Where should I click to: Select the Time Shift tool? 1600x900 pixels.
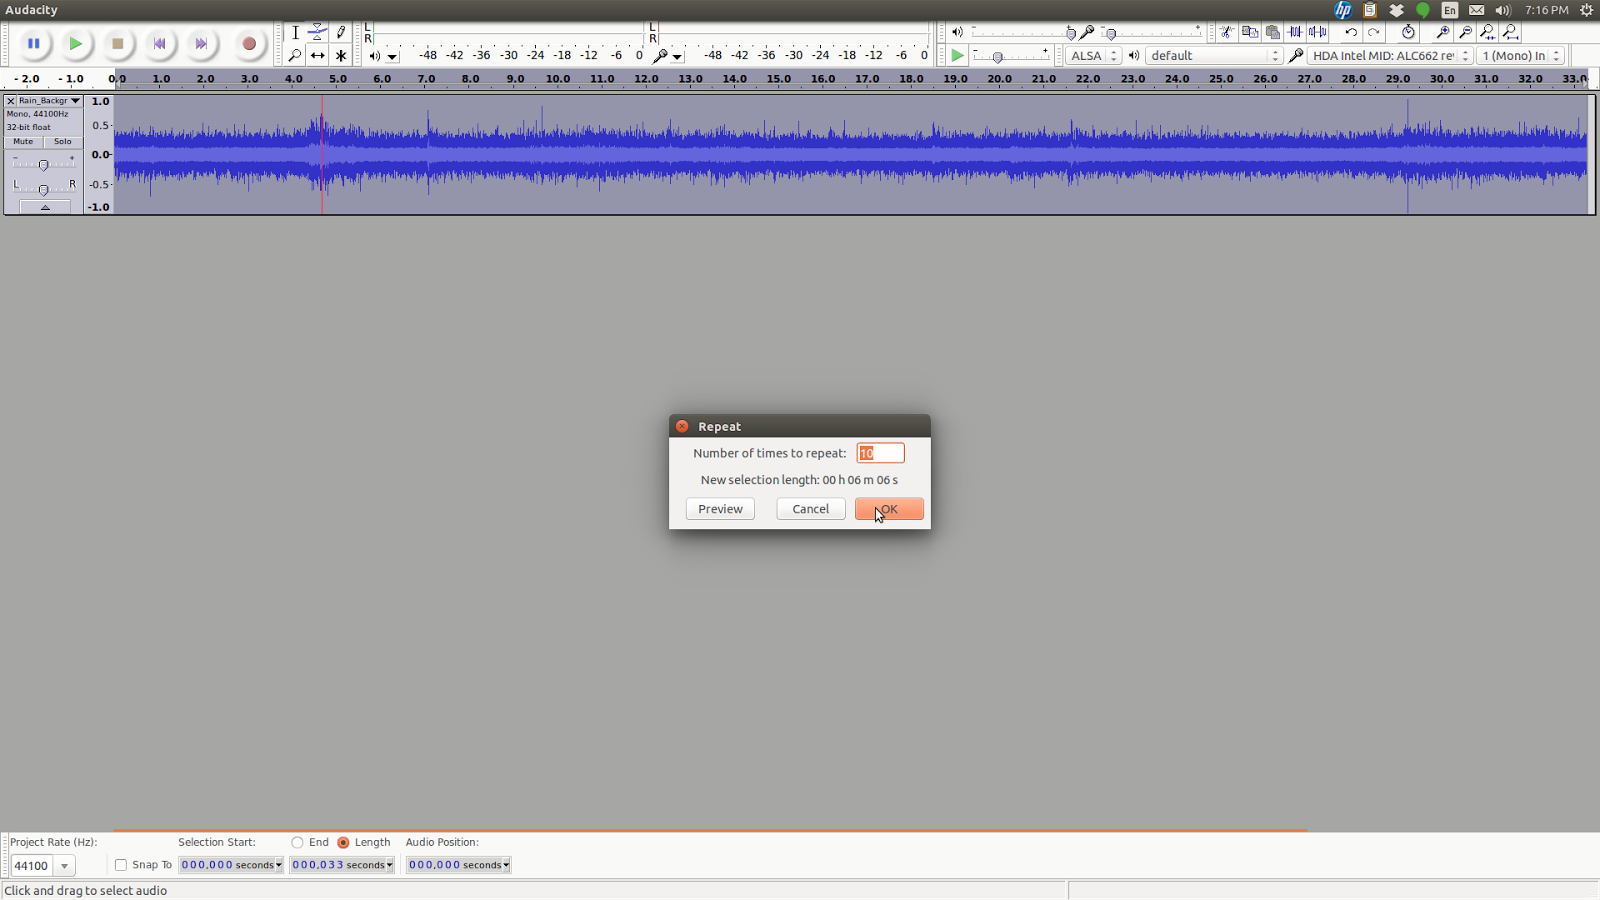click(318, 56)
